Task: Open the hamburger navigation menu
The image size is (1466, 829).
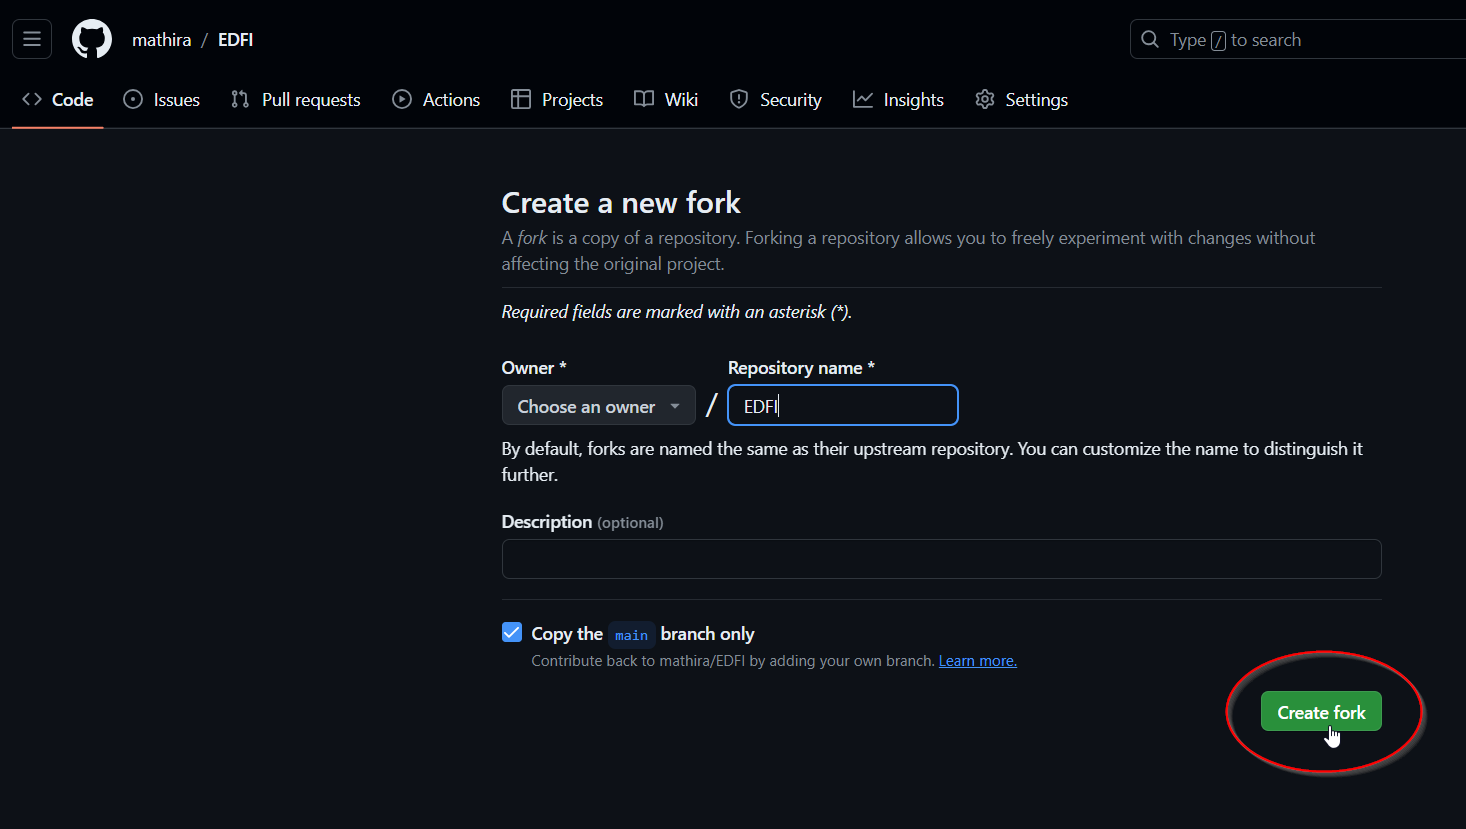Action: click(32, 40)
